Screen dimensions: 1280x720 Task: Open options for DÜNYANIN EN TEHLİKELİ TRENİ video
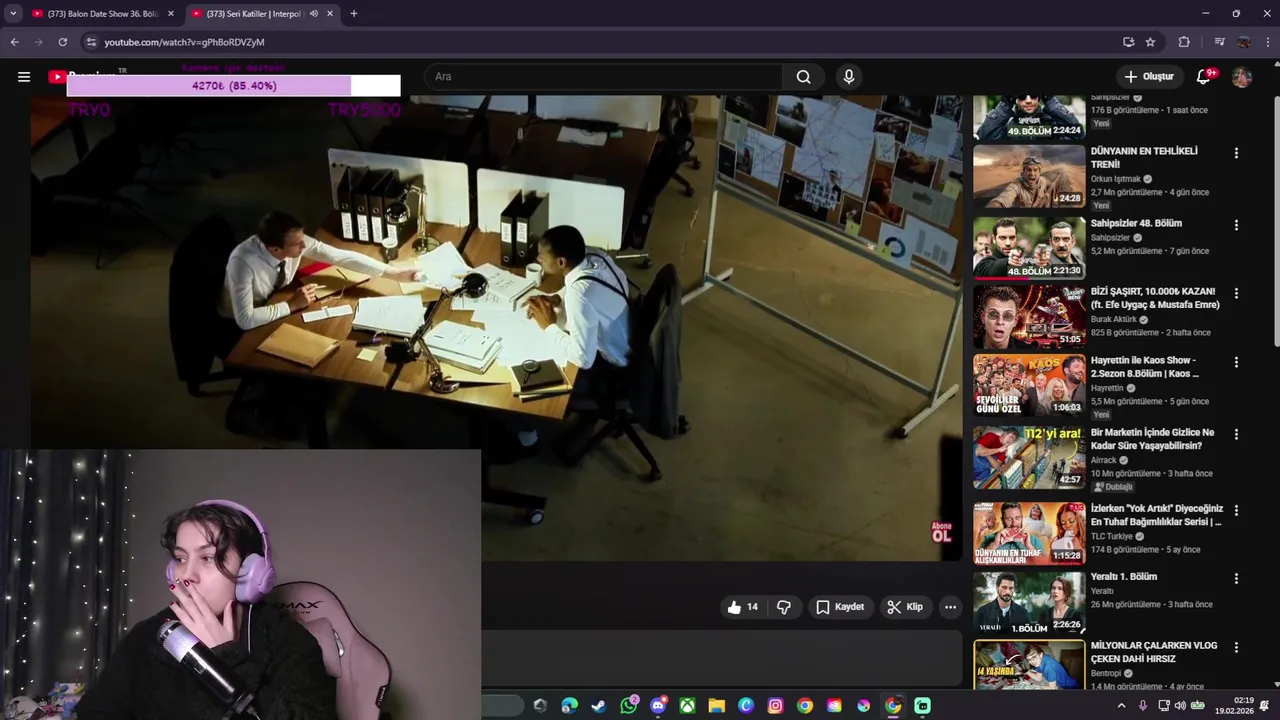1236,153
